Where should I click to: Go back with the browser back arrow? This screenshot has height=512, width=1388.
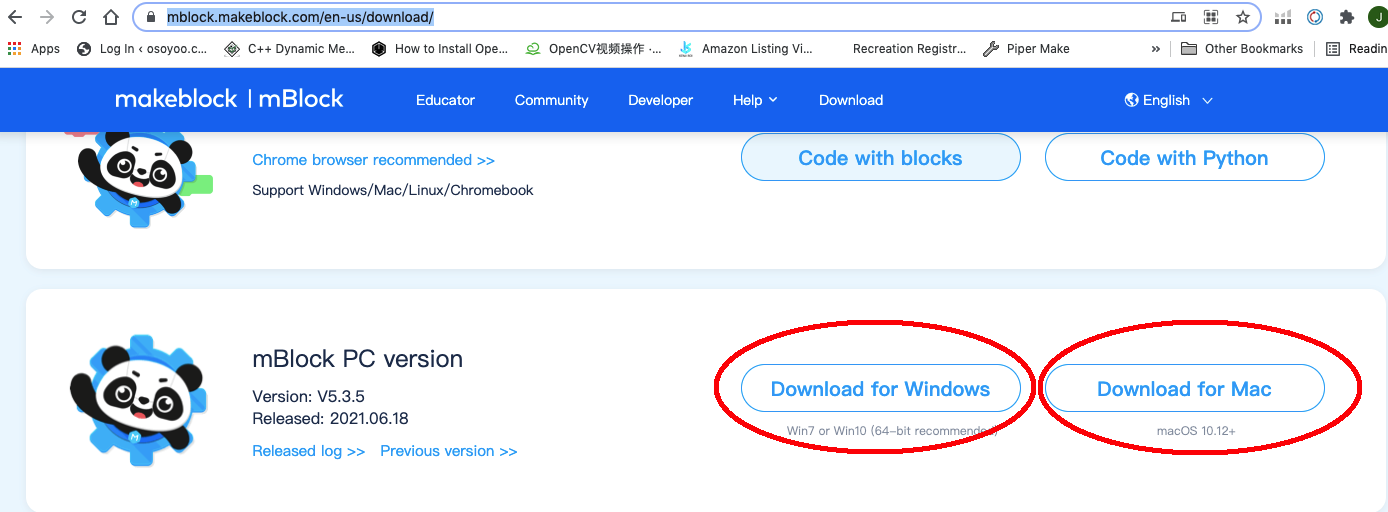[x=15, y=17]
